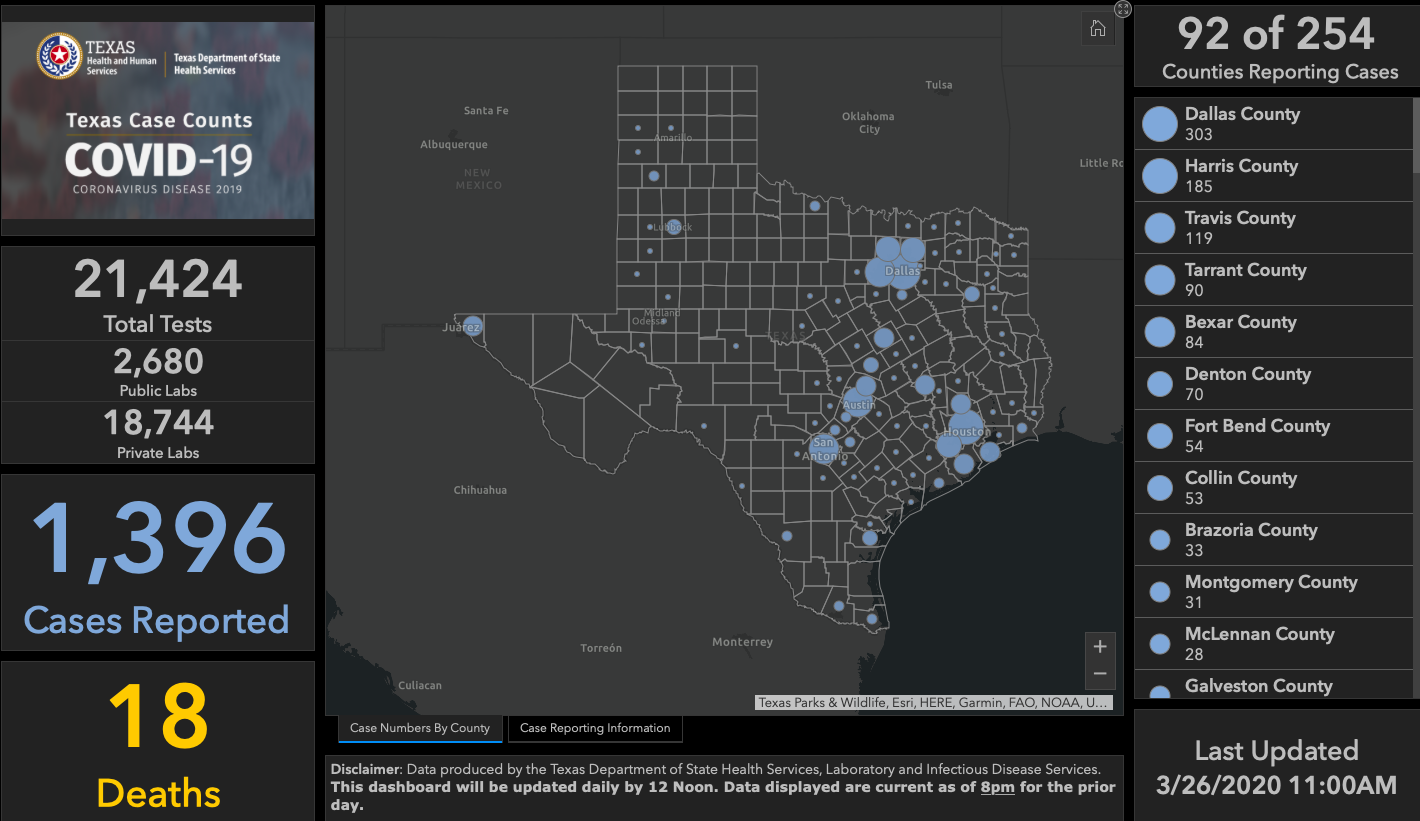Click the fullscreen expand icon above map
Viewport: 1420px width, 821px height.
(1123, 9)
